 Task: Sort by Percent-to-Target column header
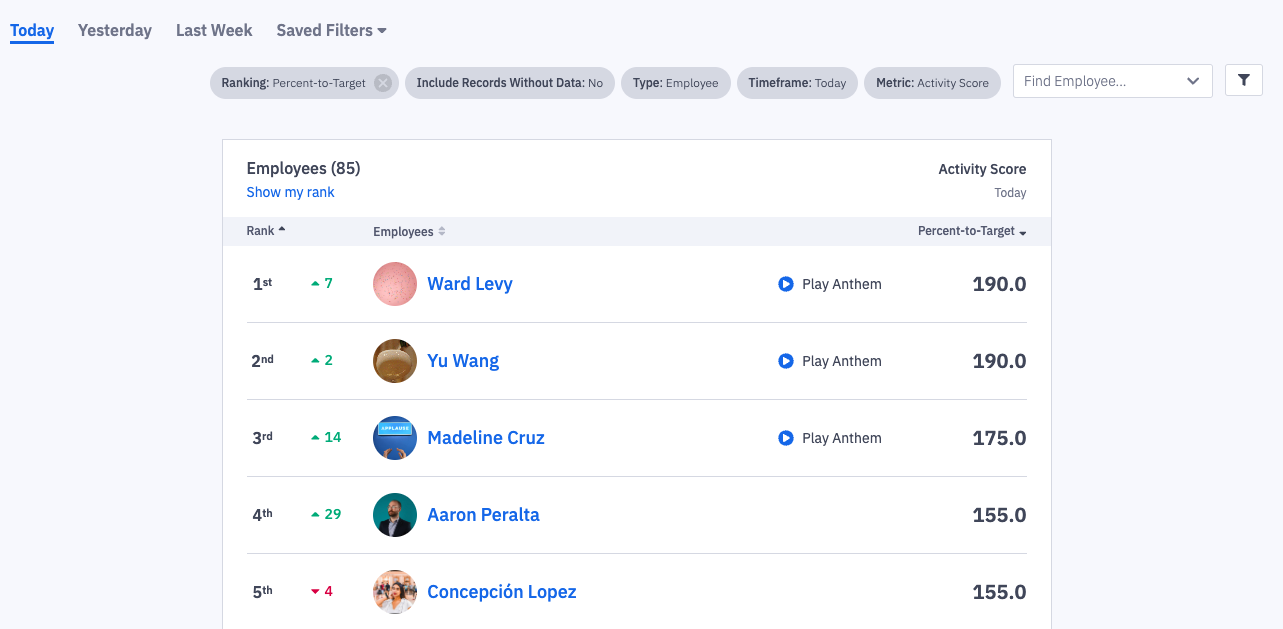971,231
